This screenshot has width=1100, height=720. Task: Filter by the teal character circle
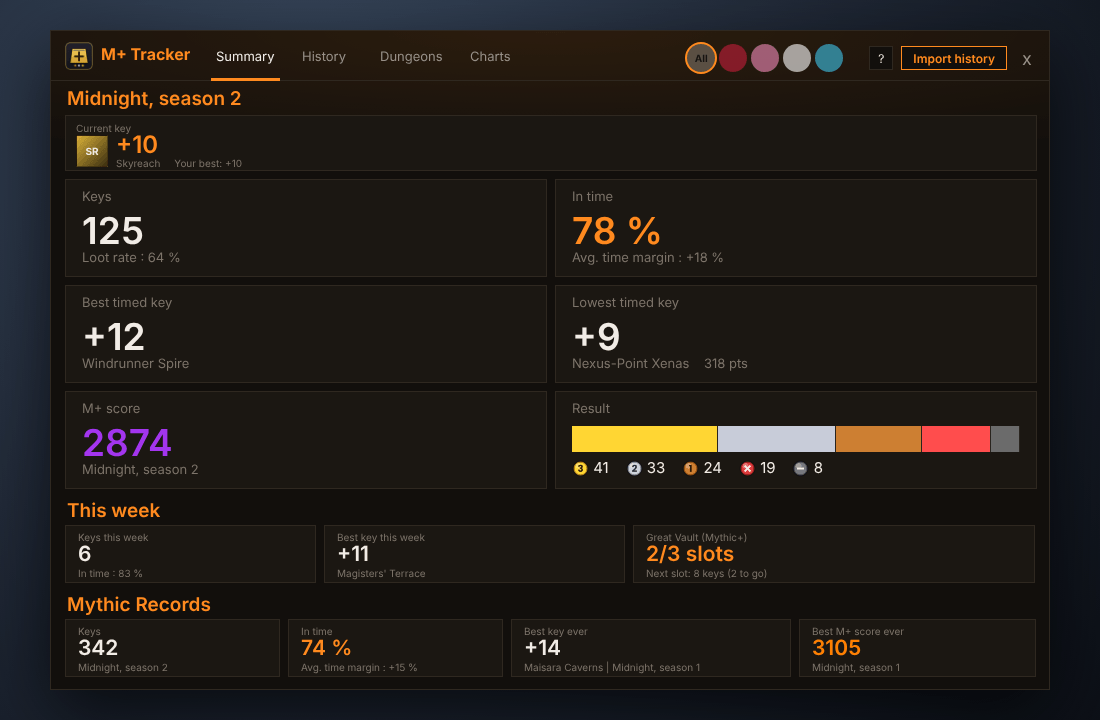pos(829,58)
